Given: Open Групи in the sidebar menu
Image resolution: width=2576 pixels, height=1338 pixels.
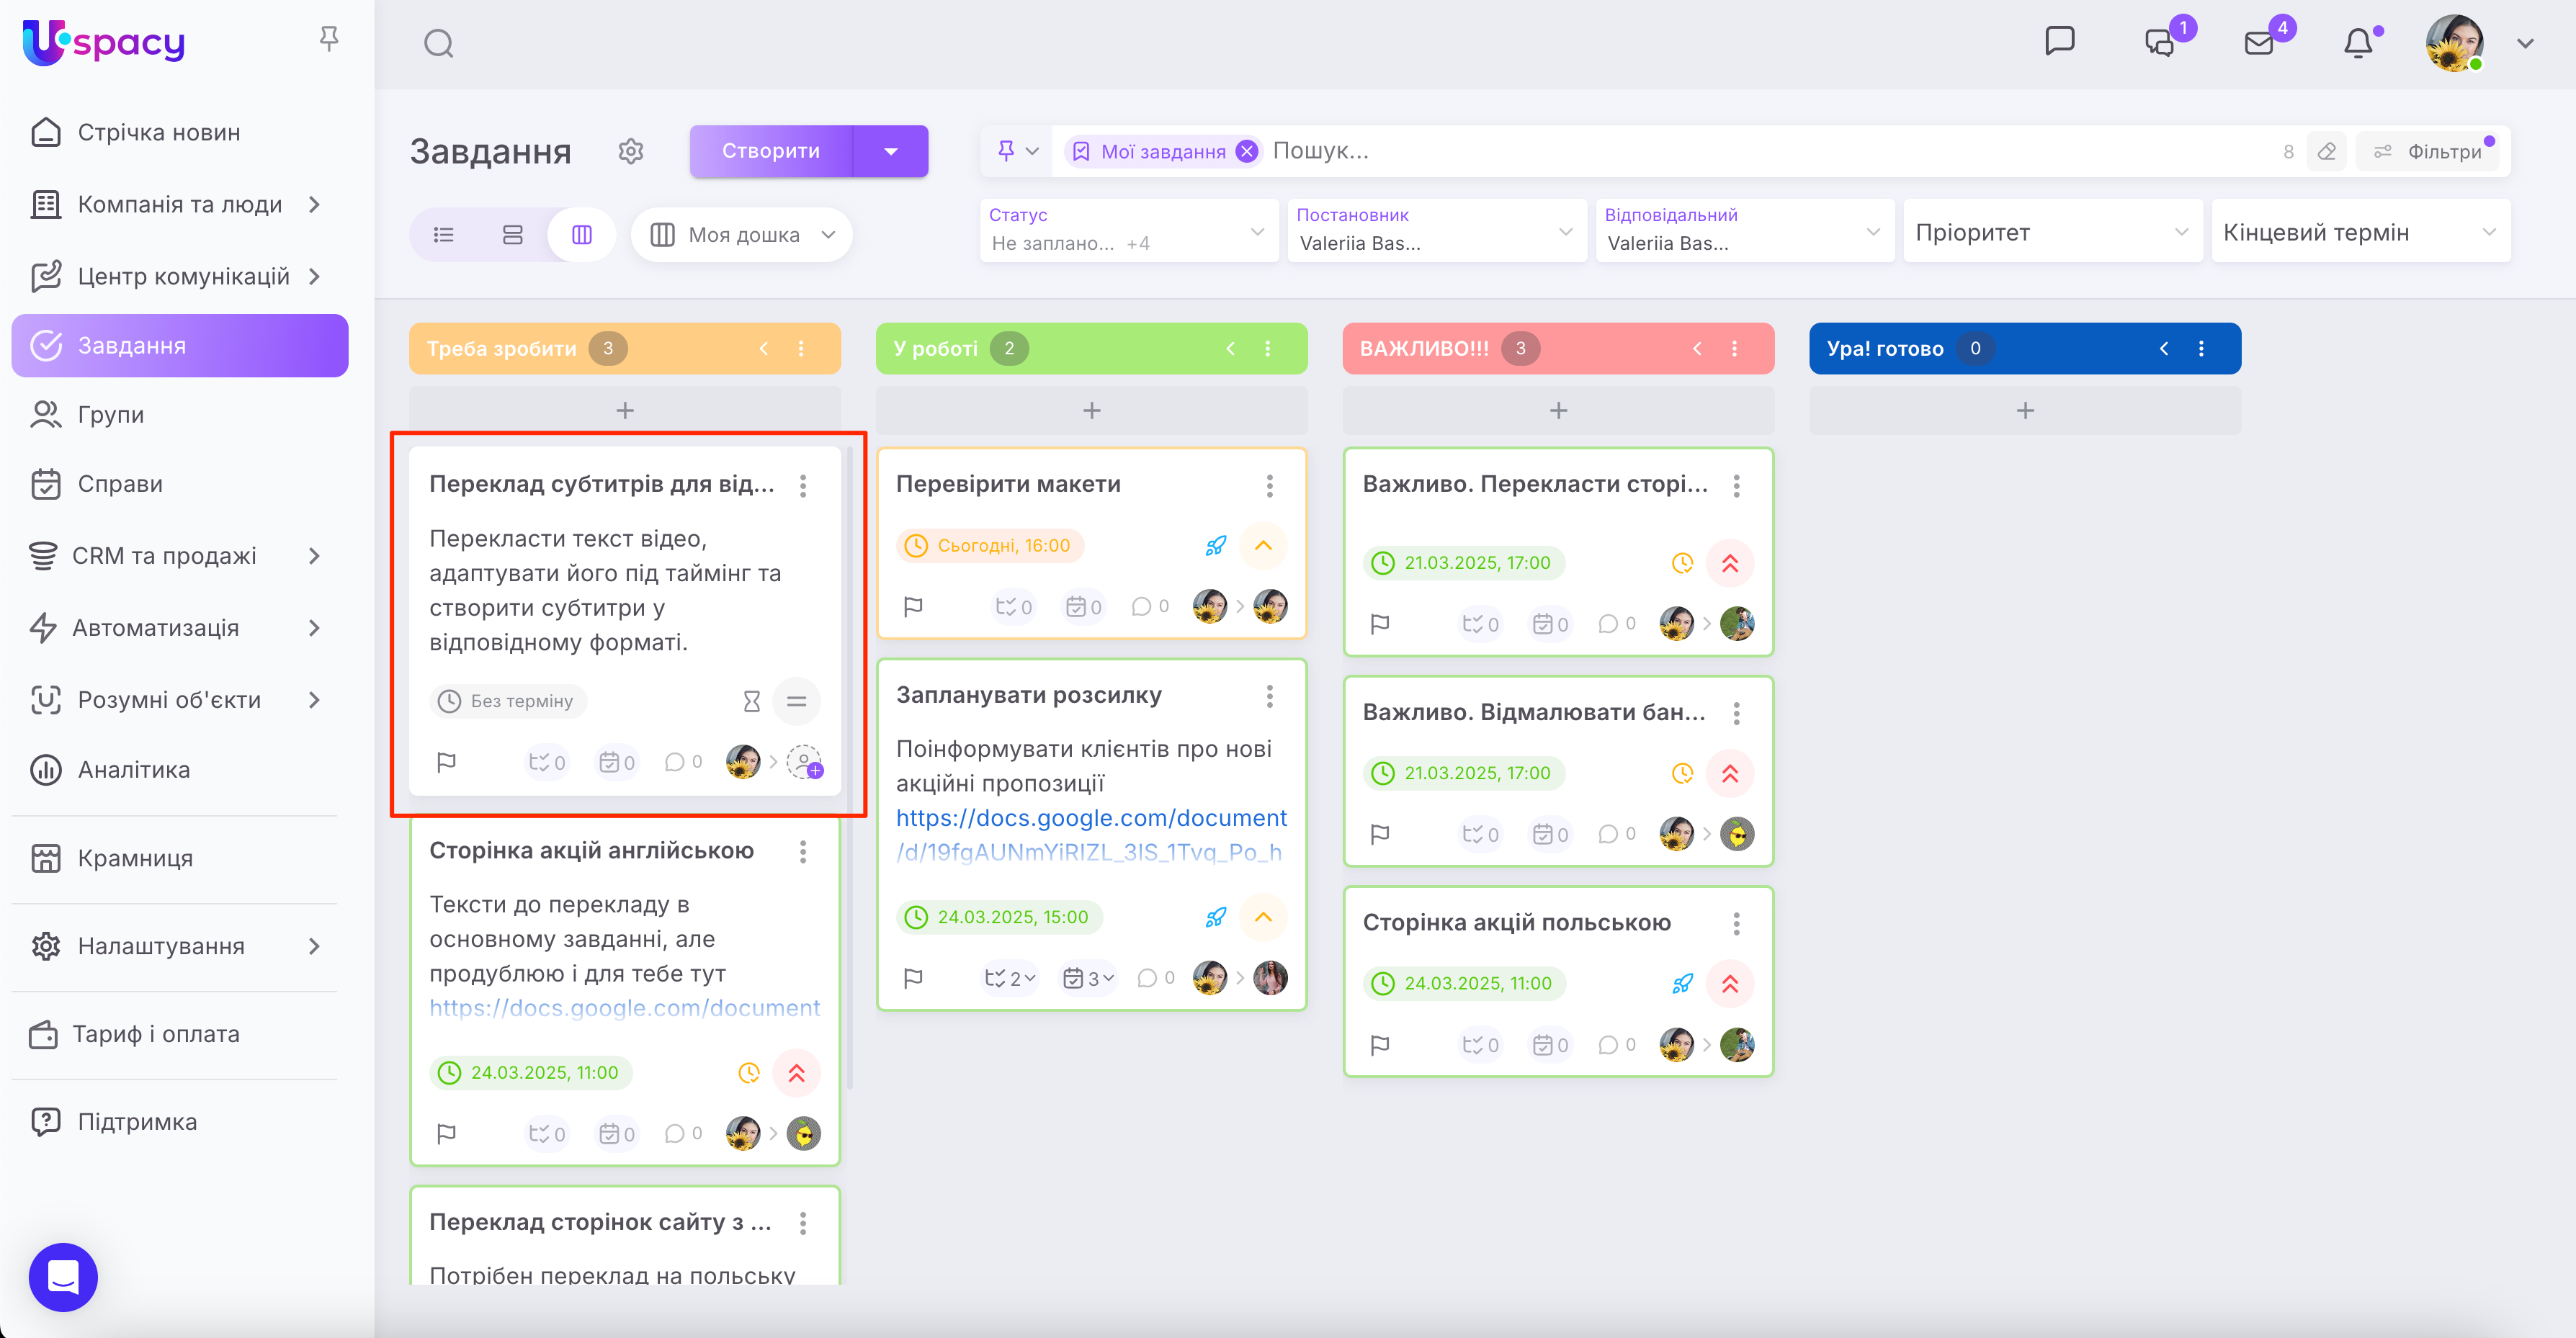Looking at the screenshot, I should (110, 414).
